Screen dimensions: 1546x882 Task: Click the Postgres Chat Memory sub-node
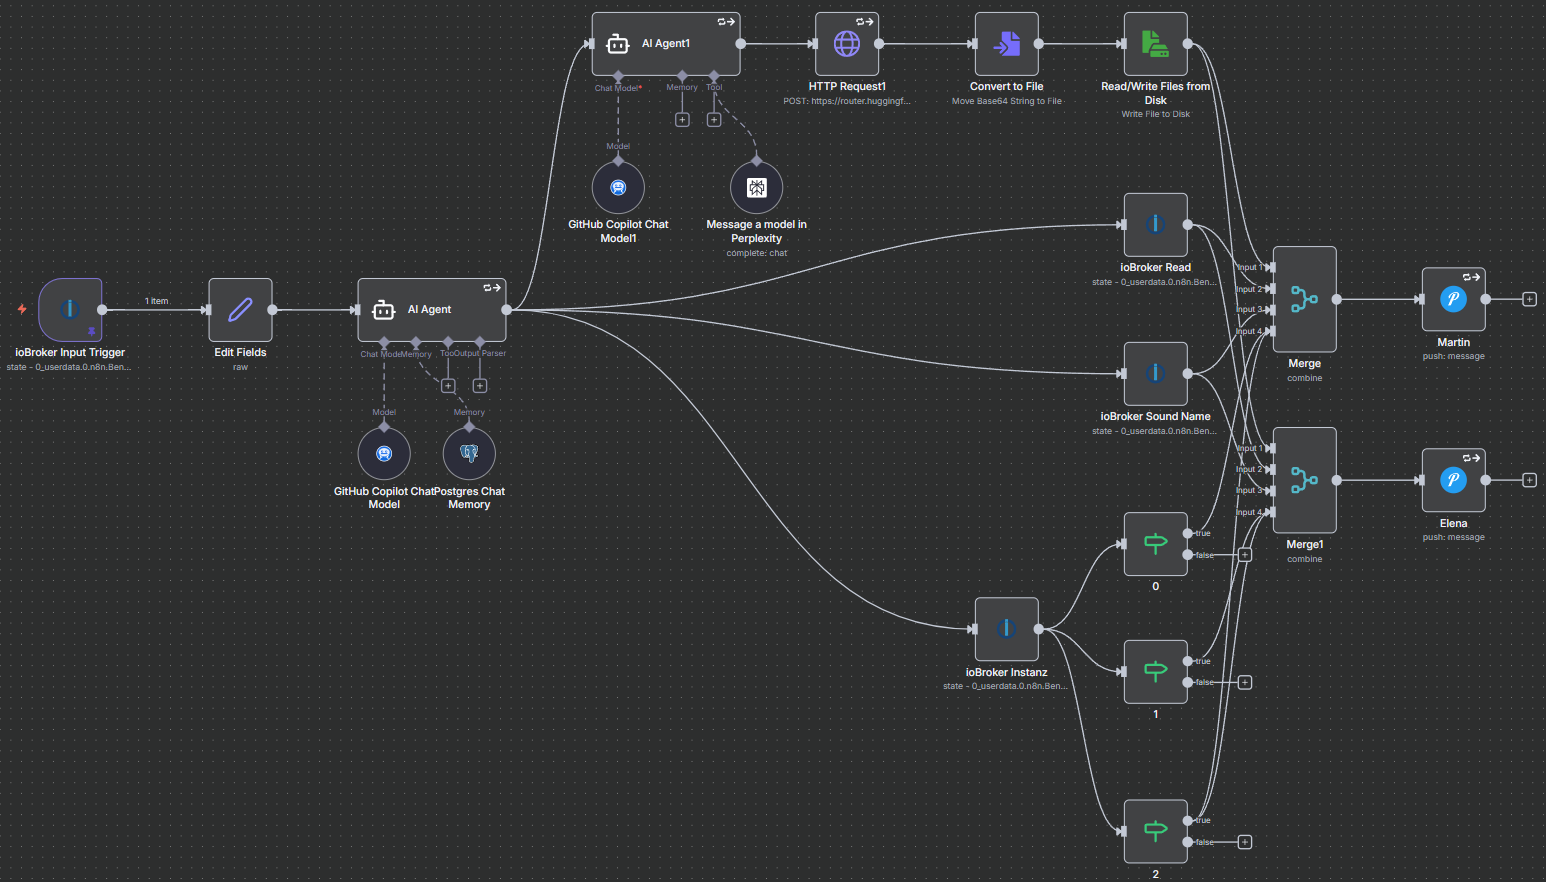tap(469, 454)
